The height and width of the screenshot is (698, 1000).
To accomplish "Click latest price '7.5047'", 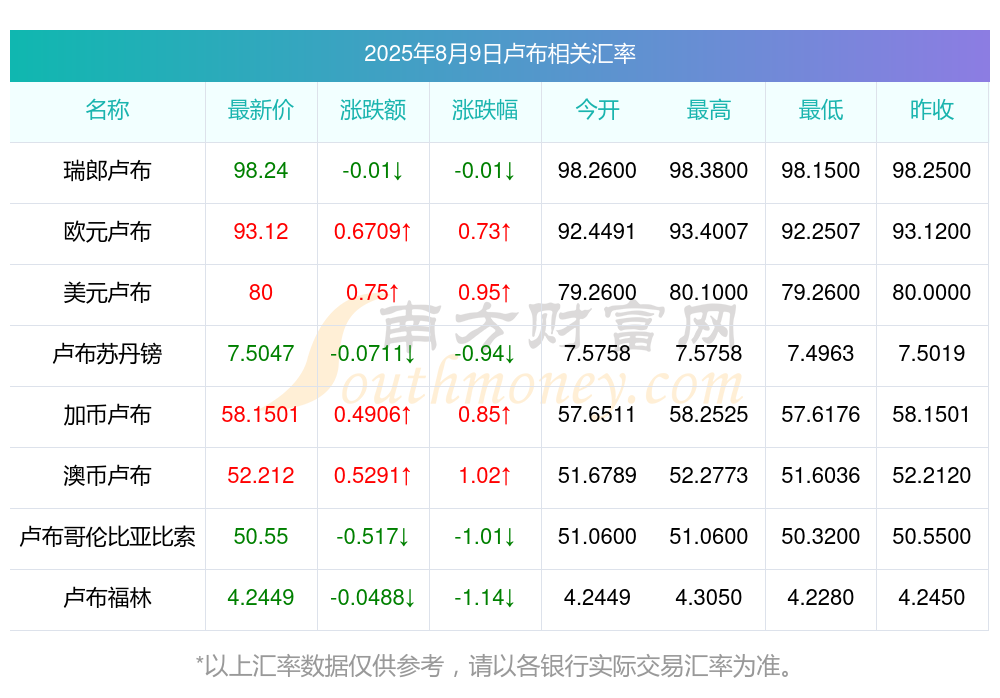I will pos(260,353).
